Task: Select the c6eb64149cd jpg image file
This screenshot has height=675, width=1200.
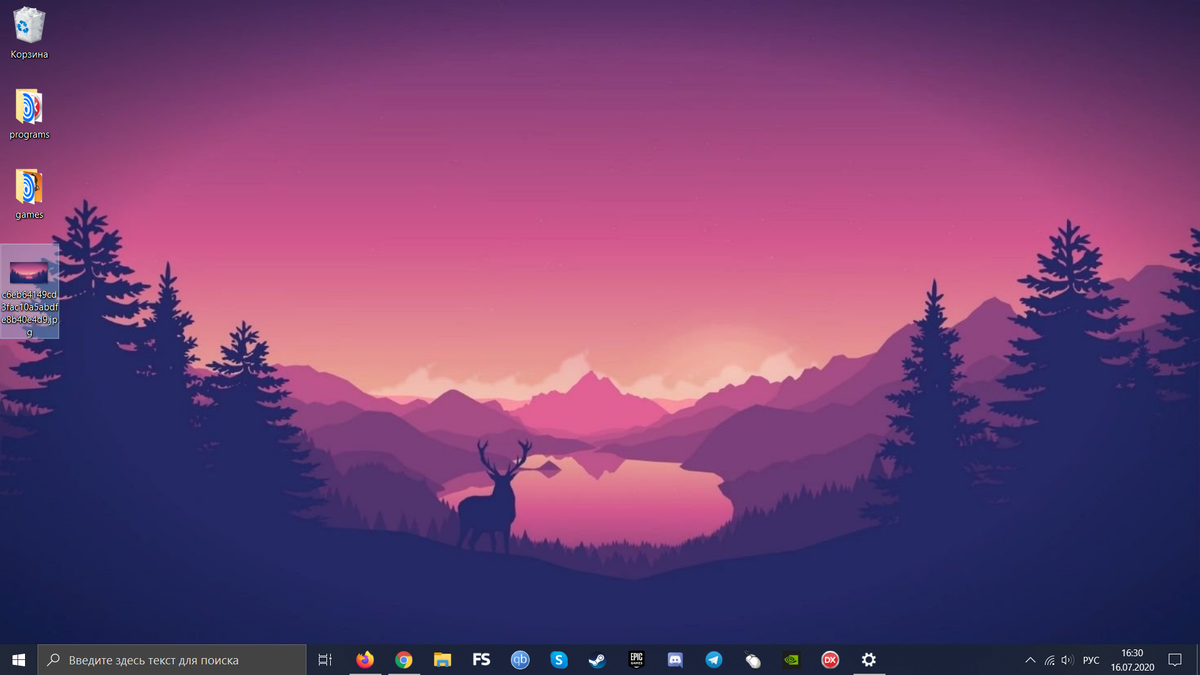Action: [30, 291]
